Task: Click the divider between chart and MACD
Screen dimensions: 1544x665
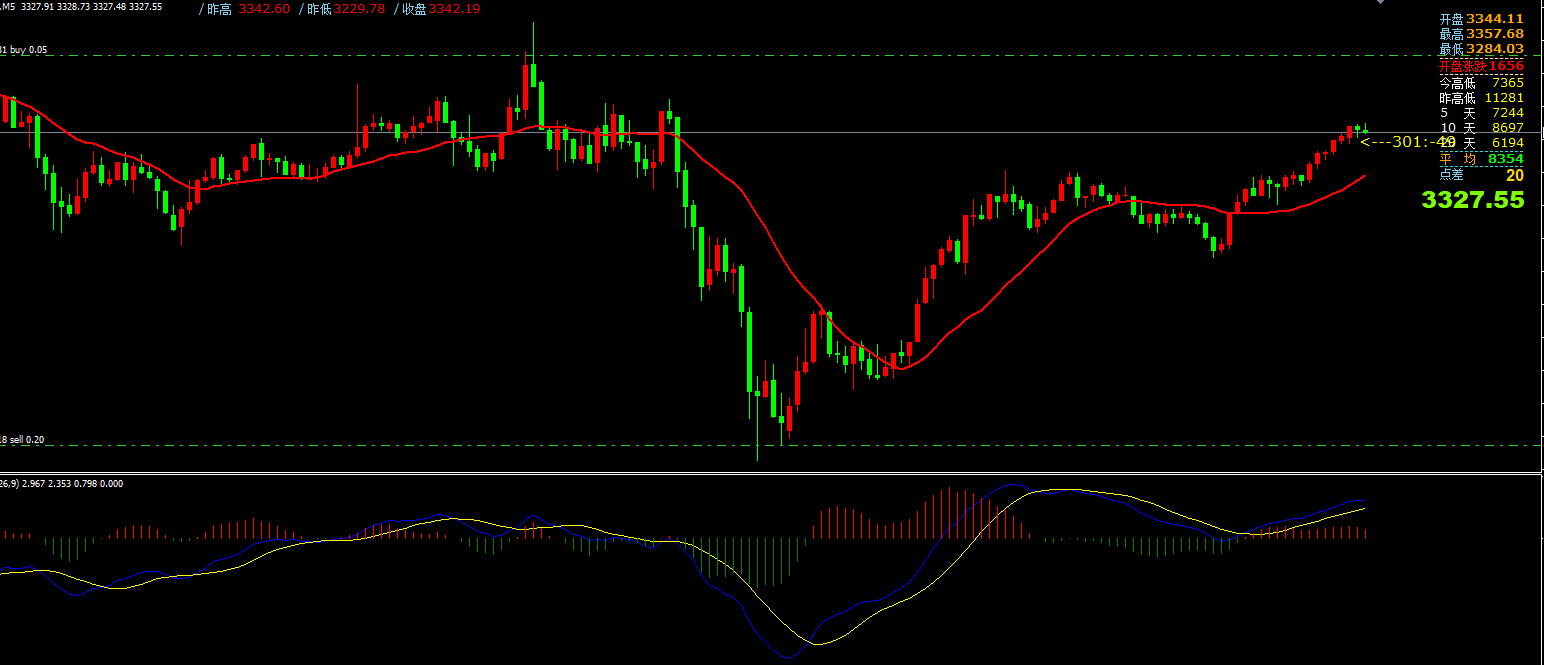Action: 770,473
